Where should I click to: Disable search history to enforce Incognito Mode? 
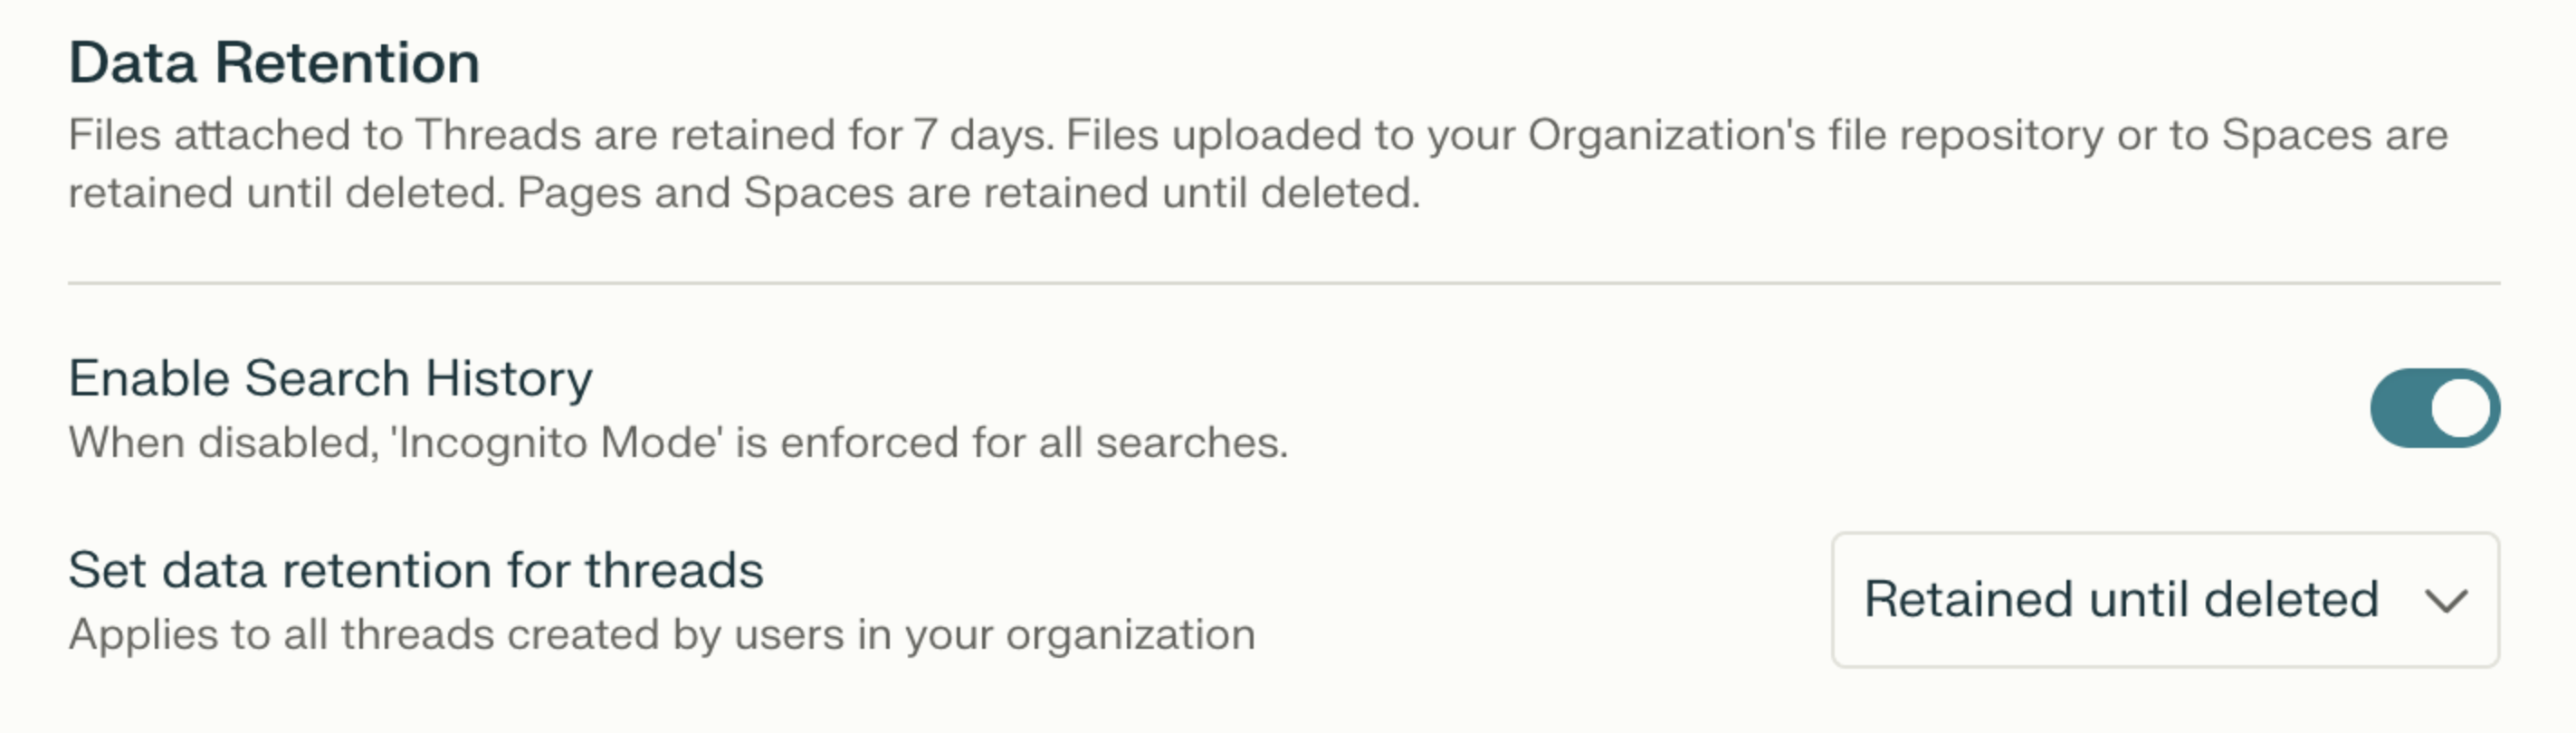tap(2434, 408)
